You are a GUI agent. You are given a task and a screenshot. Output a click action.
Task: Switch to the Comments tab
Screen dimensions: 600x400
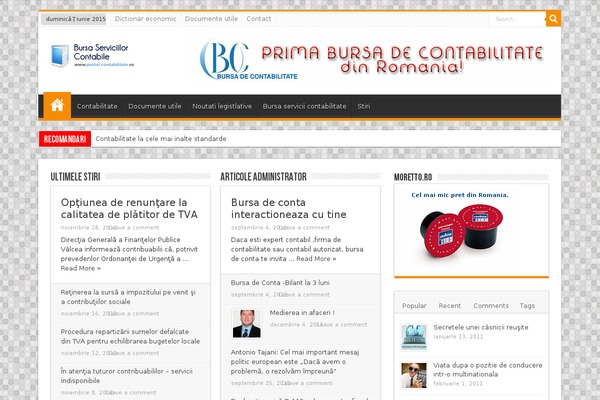point(491,305)
